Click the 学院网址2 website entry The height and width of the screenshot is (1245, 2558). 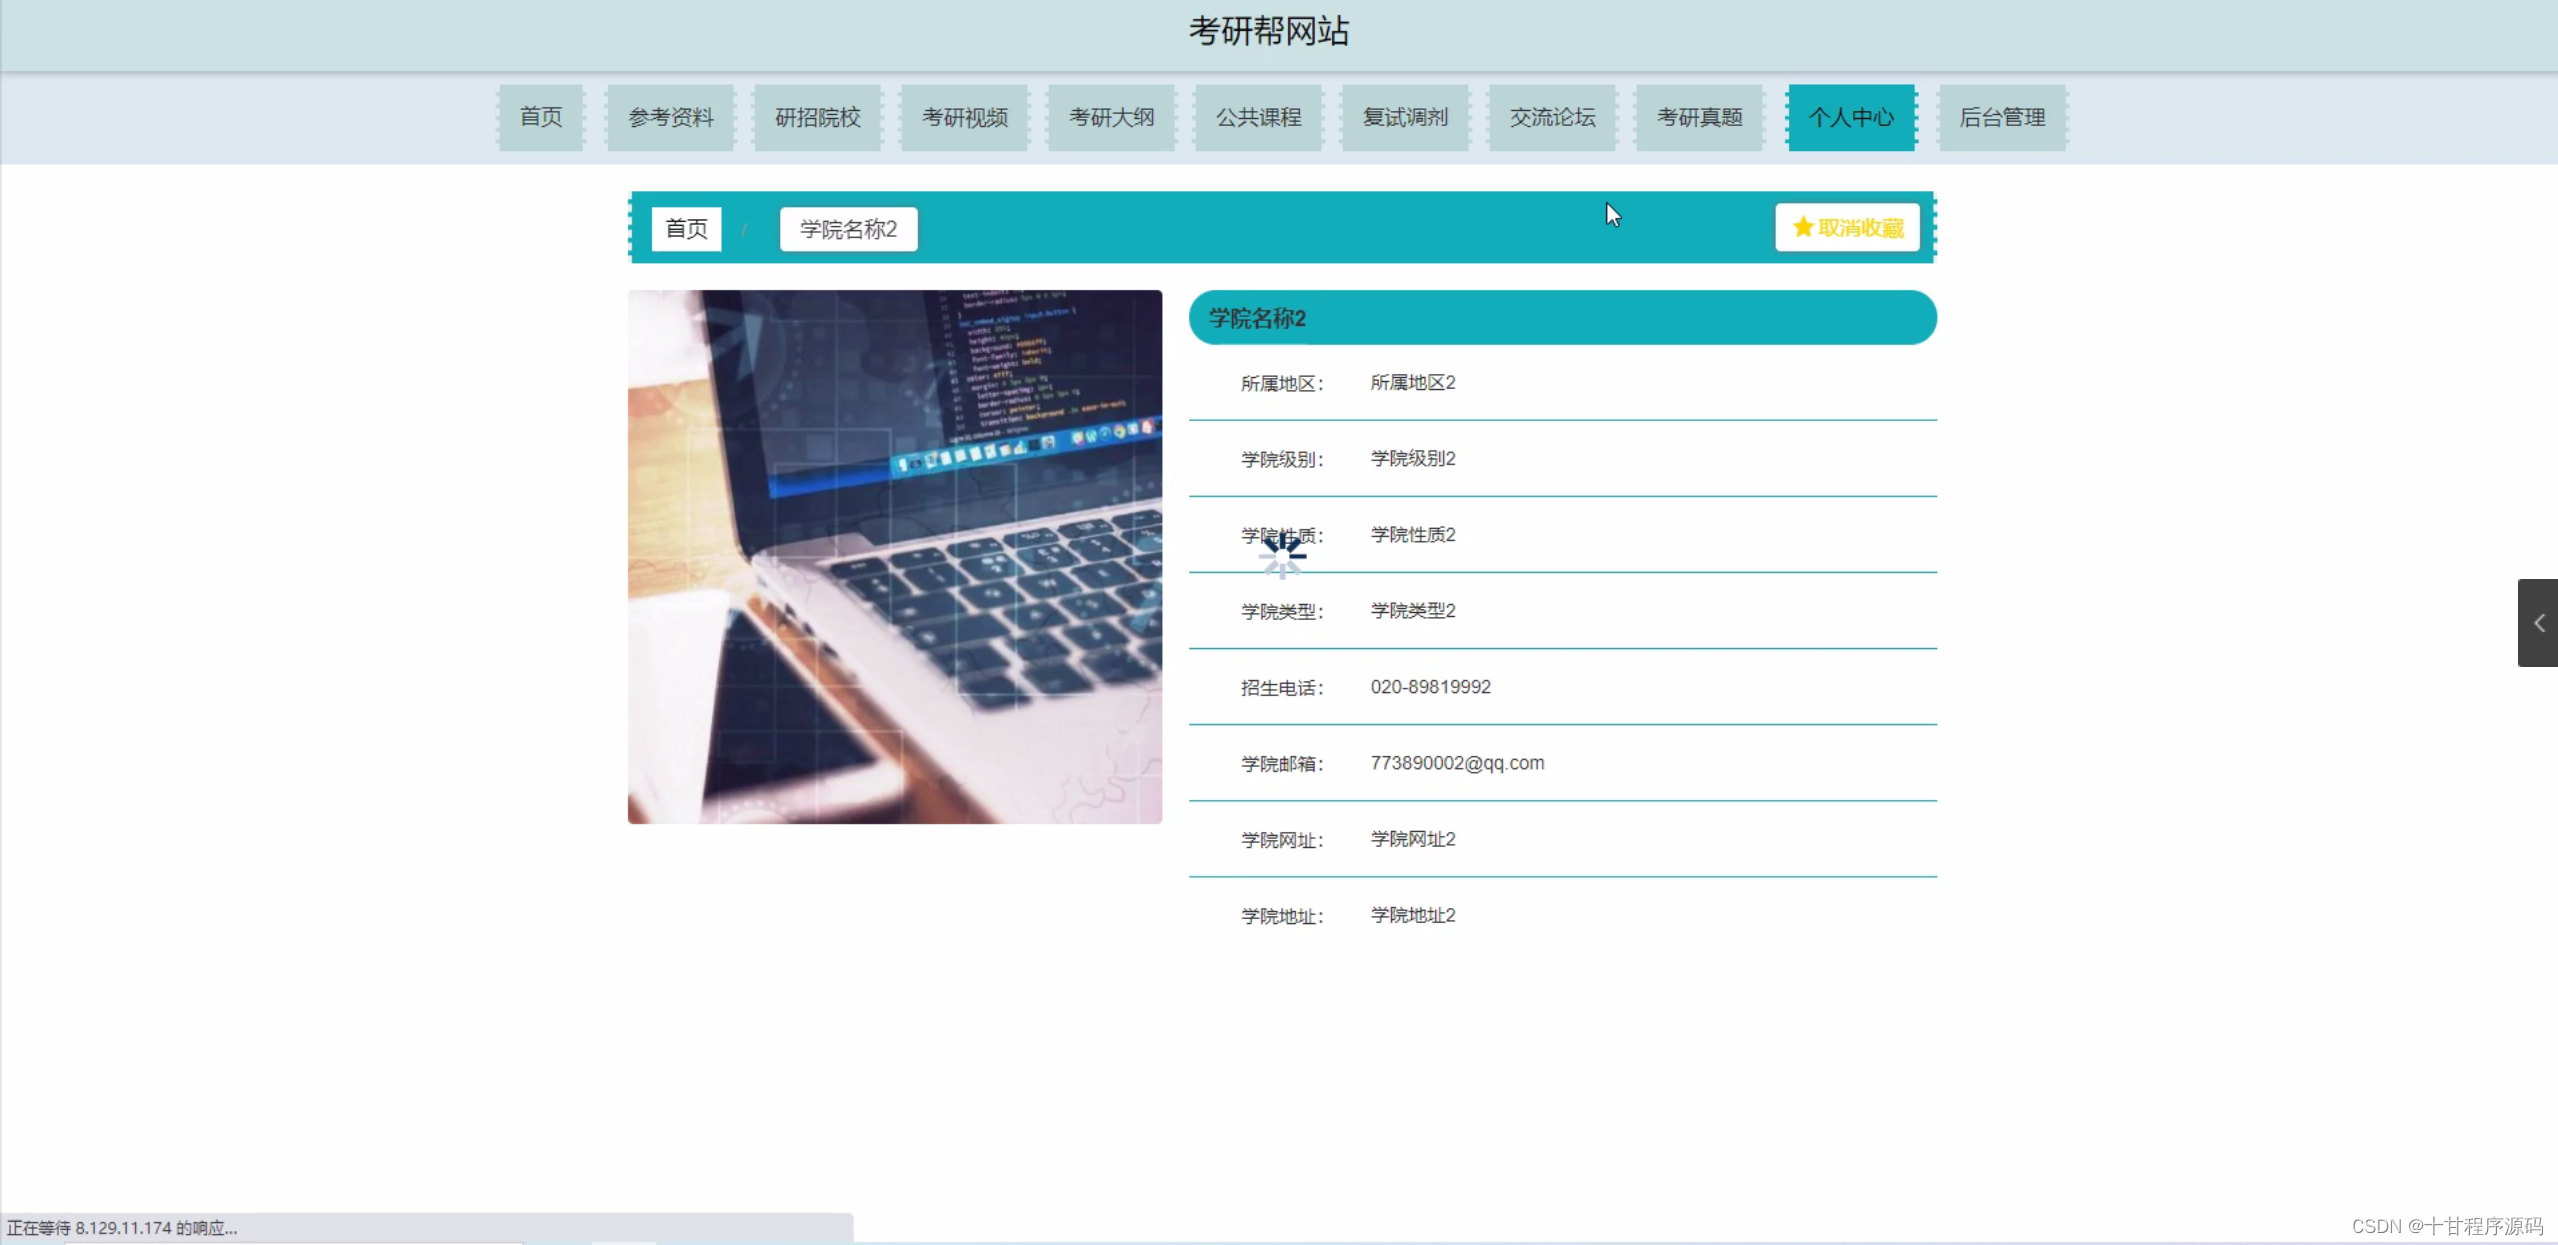click(1412, 838)
